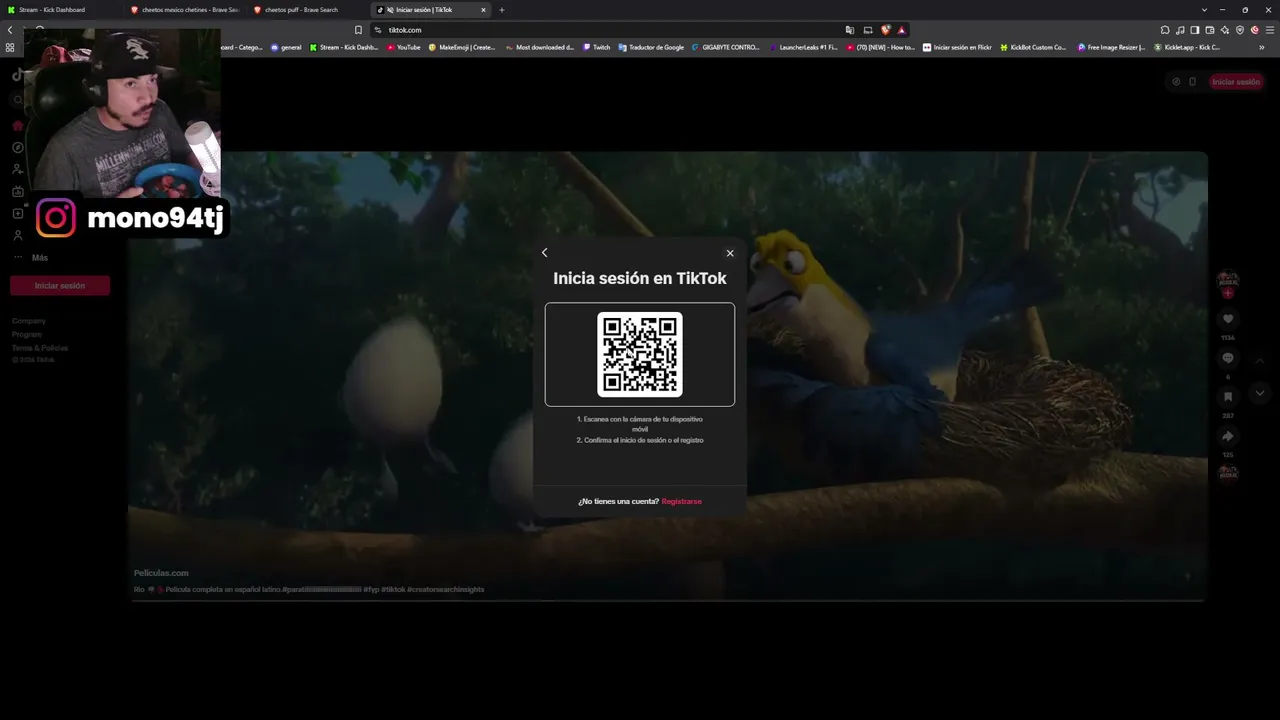Open the Peliculas.com creator name
This screenshot has width=1280, height=720.
click(x=161, y=573)
